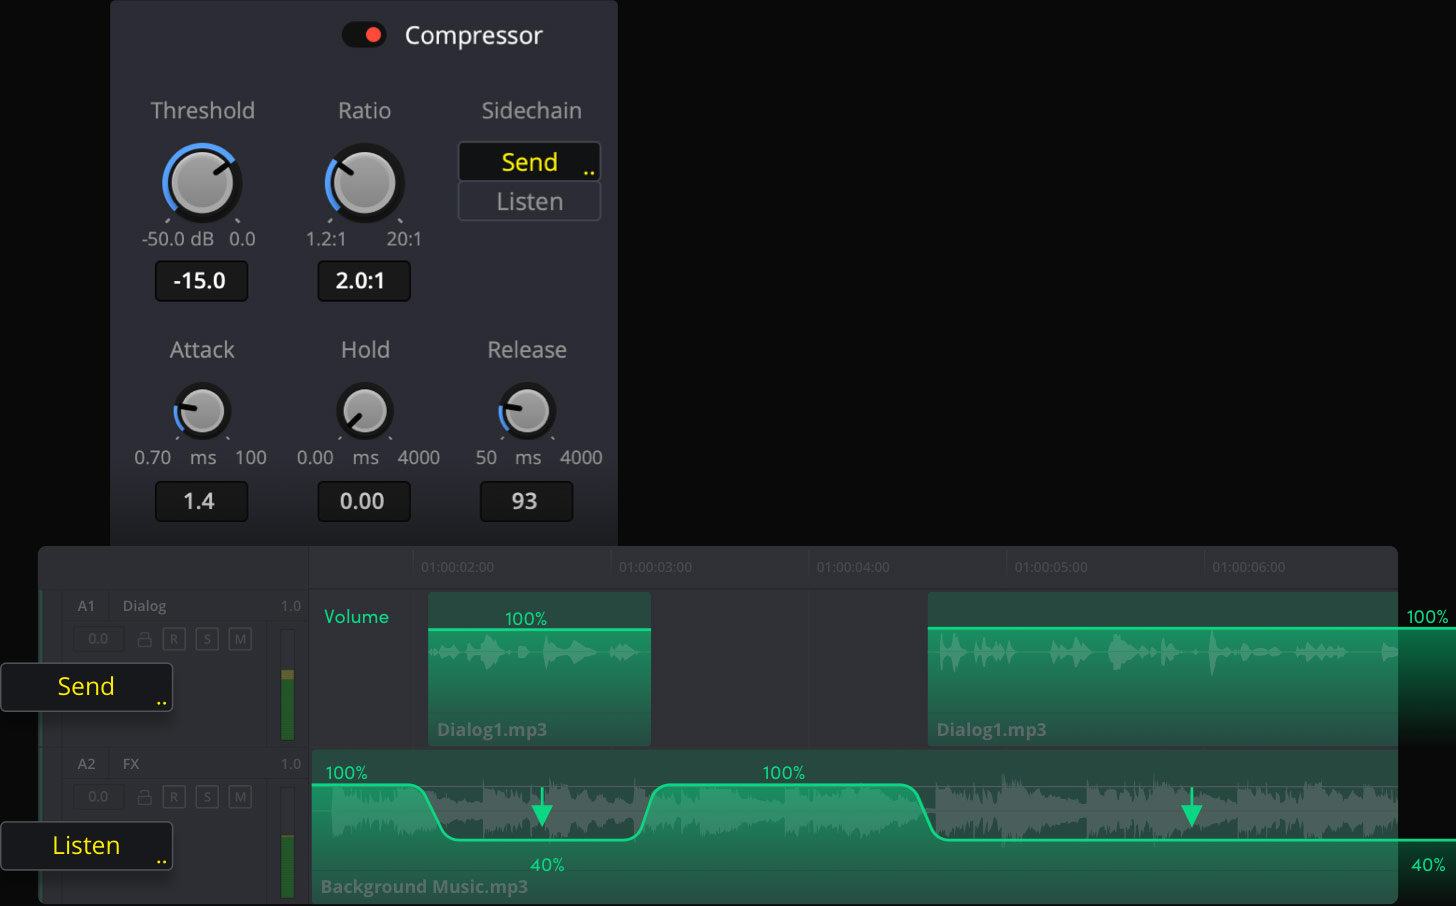Click the Attack knob
1456x906 pixels.
[x=202, y=411]
